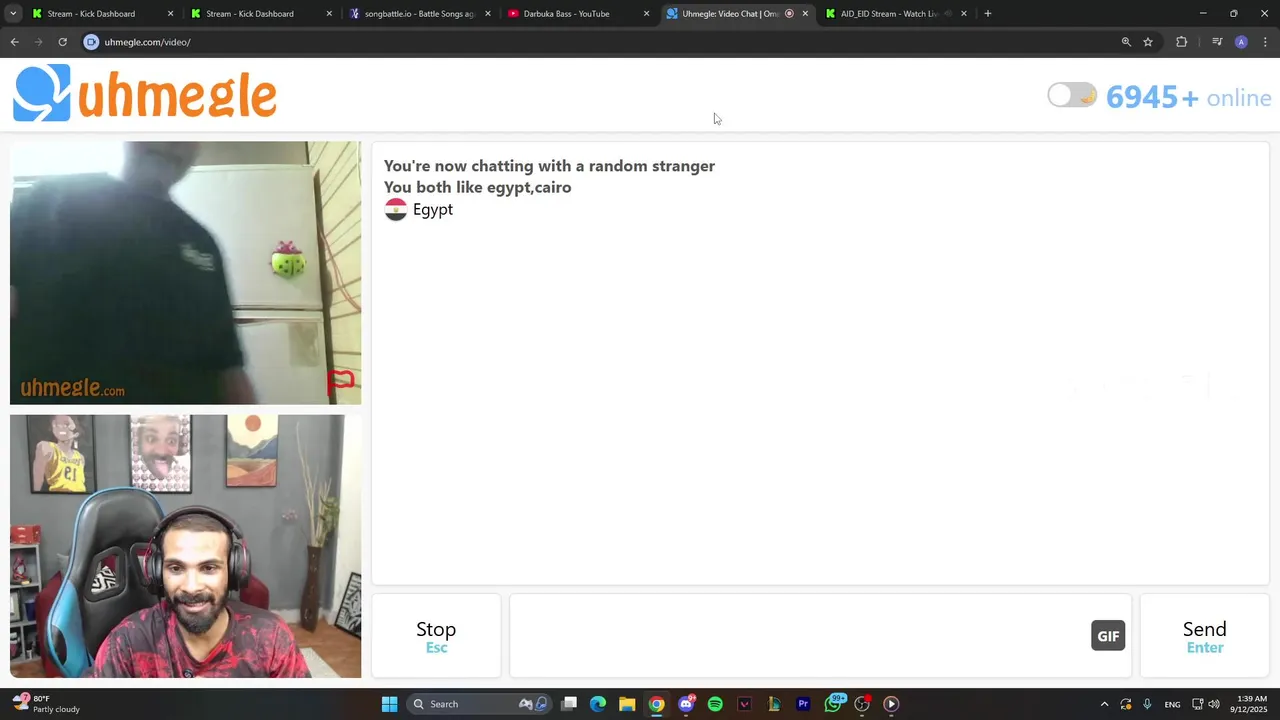Bookmark this page with the star
This screenshot has width=1280, height=720.
click(1148, 42)
